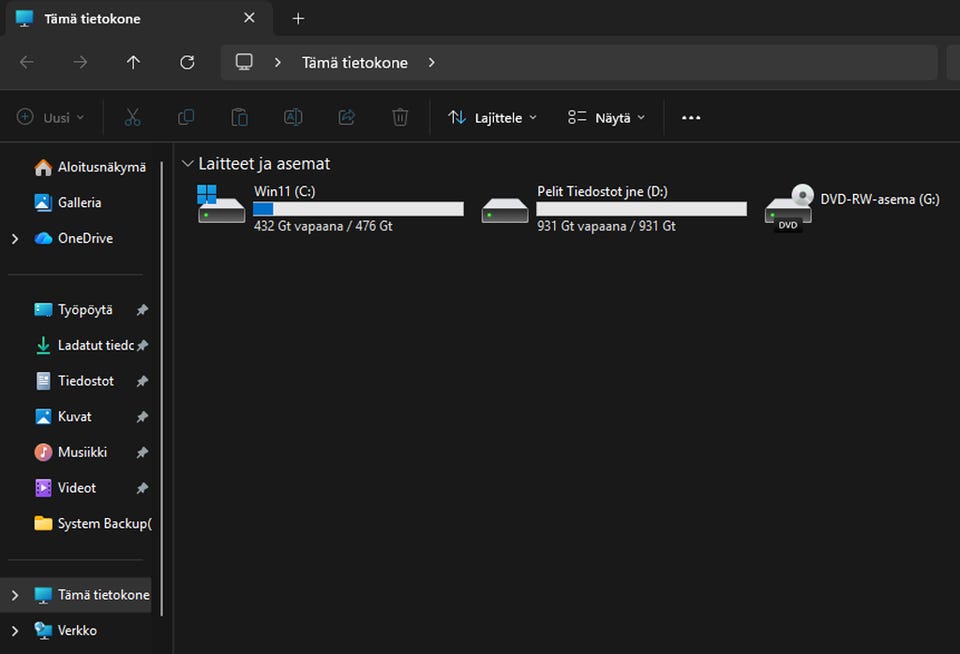Image resolution: width=960 pixels, height=654 pixels.
Task: Click the Paste clipboard icon
Action: [x=239, y=117]
